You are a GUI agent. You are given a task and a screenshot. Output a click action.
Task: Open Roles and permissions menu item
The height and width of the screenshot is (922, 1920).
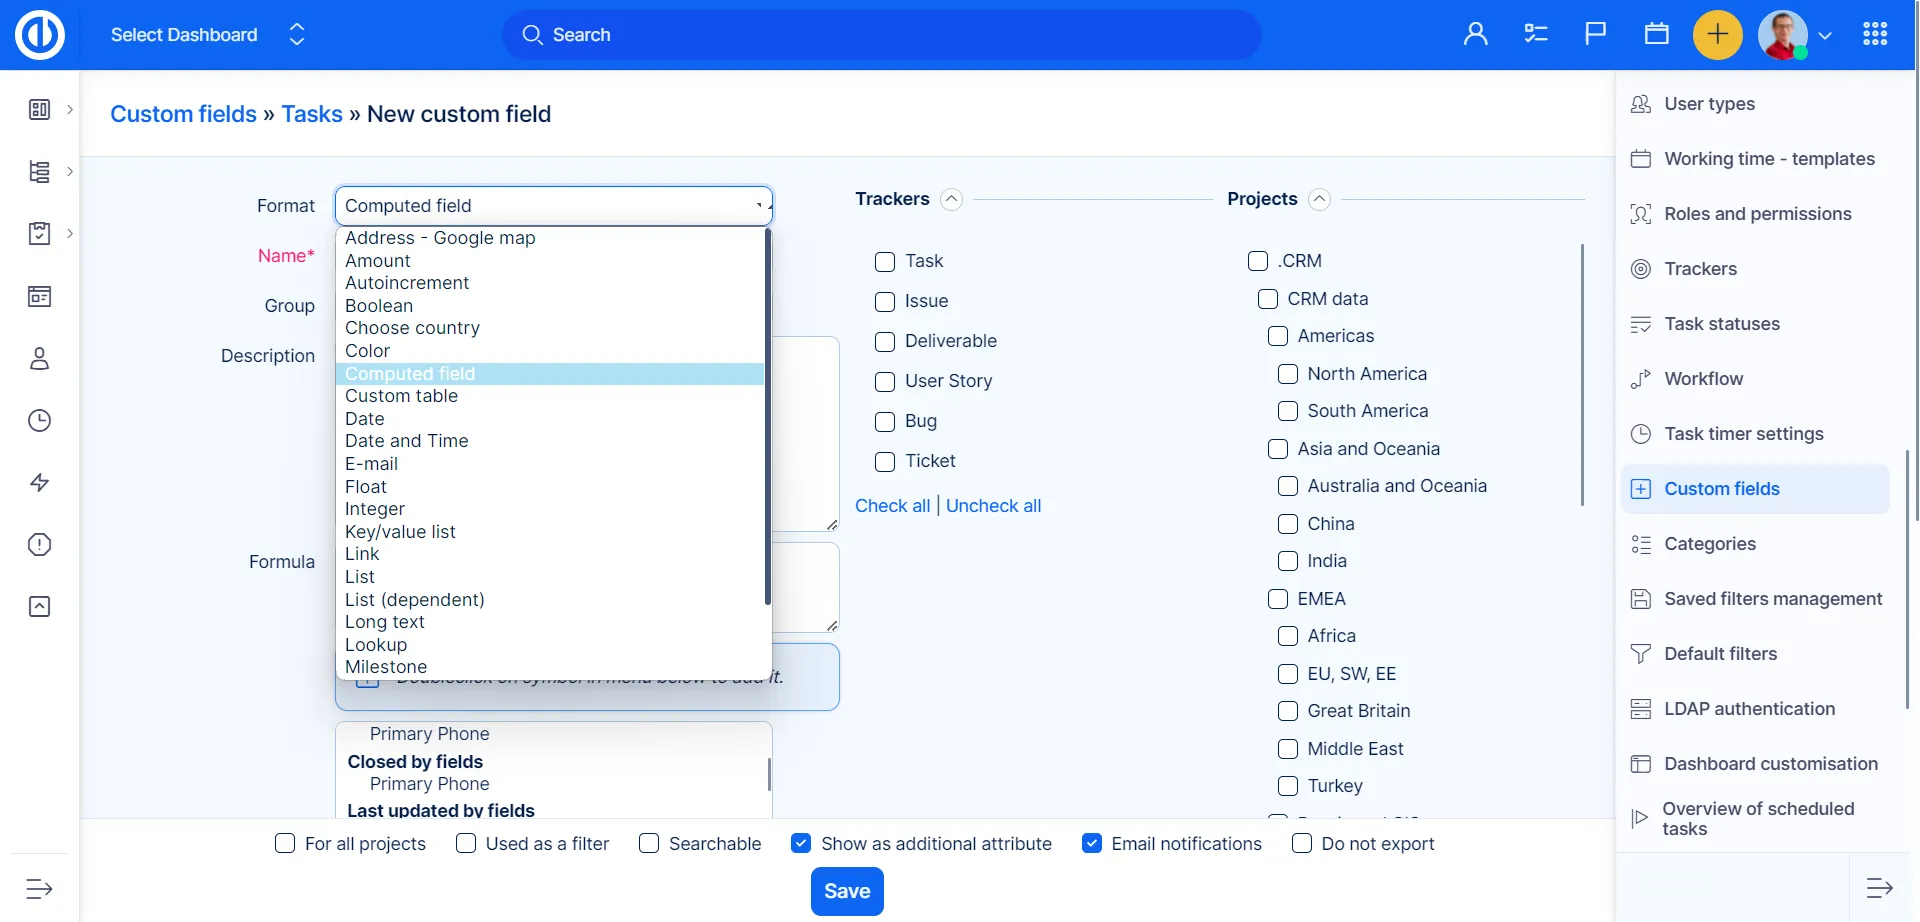(1757, 214)
